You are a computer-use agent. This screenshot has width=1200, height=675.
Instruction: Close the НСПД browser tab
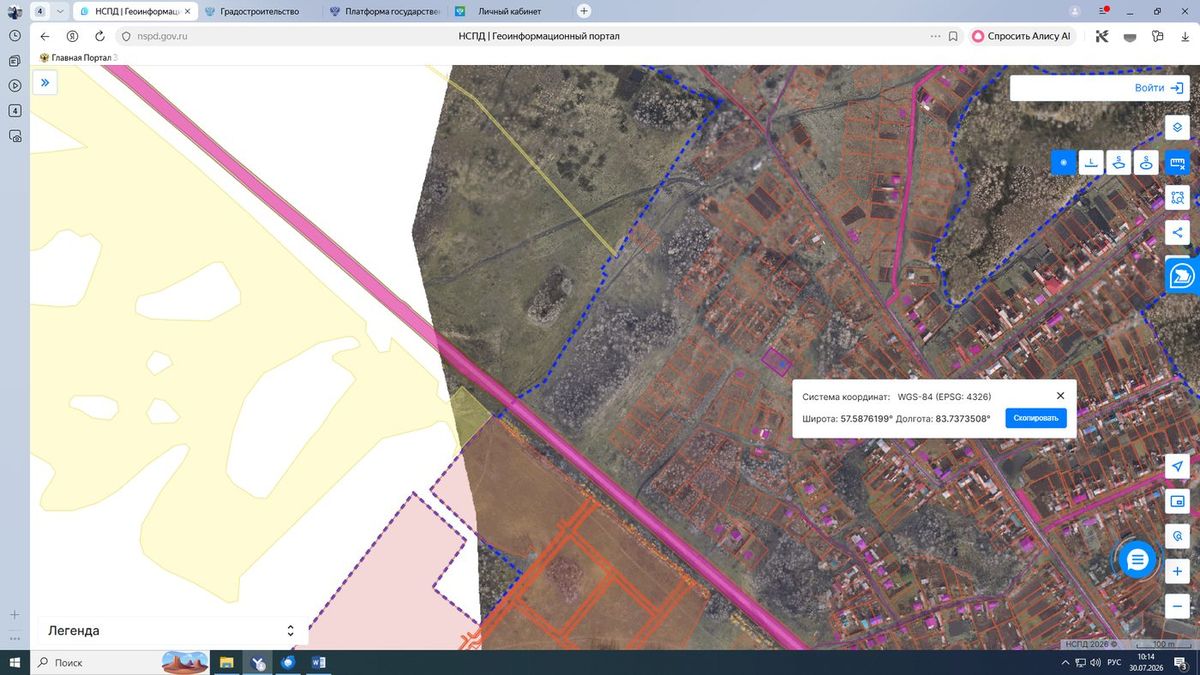tap(186, 11)
